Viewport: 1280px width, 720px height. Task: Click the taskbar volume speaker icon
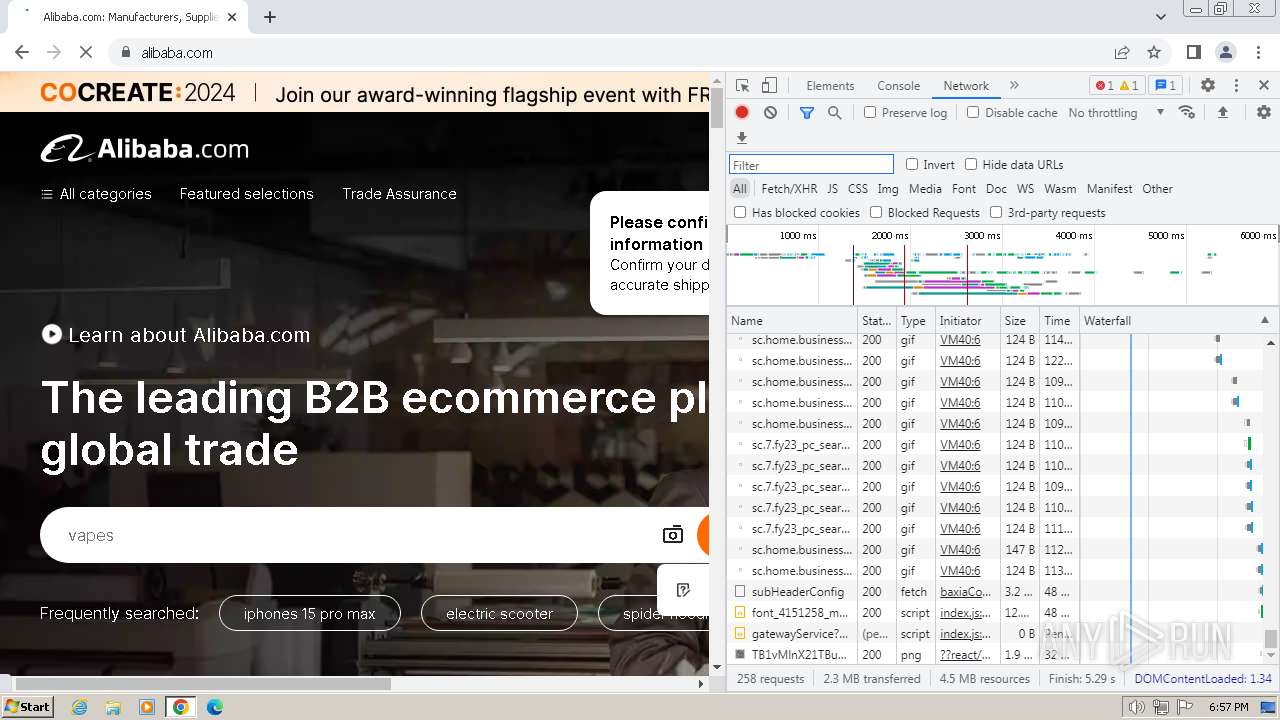tap(1137, 707)
